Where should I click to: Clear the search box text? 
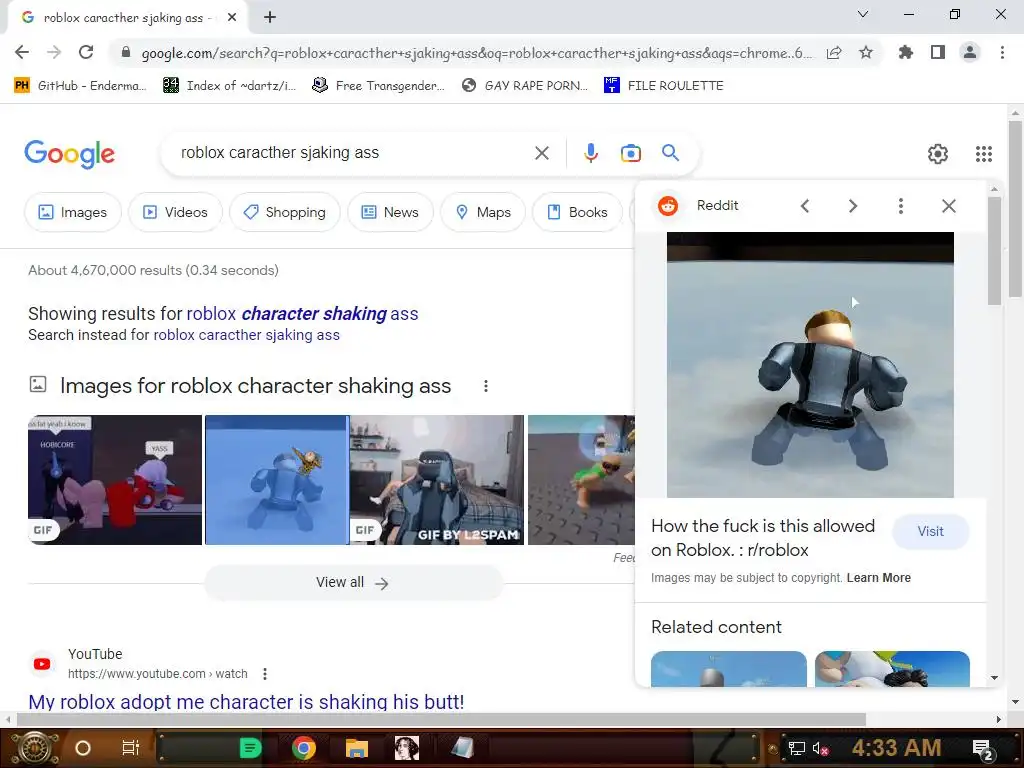(x=541, y=153)
